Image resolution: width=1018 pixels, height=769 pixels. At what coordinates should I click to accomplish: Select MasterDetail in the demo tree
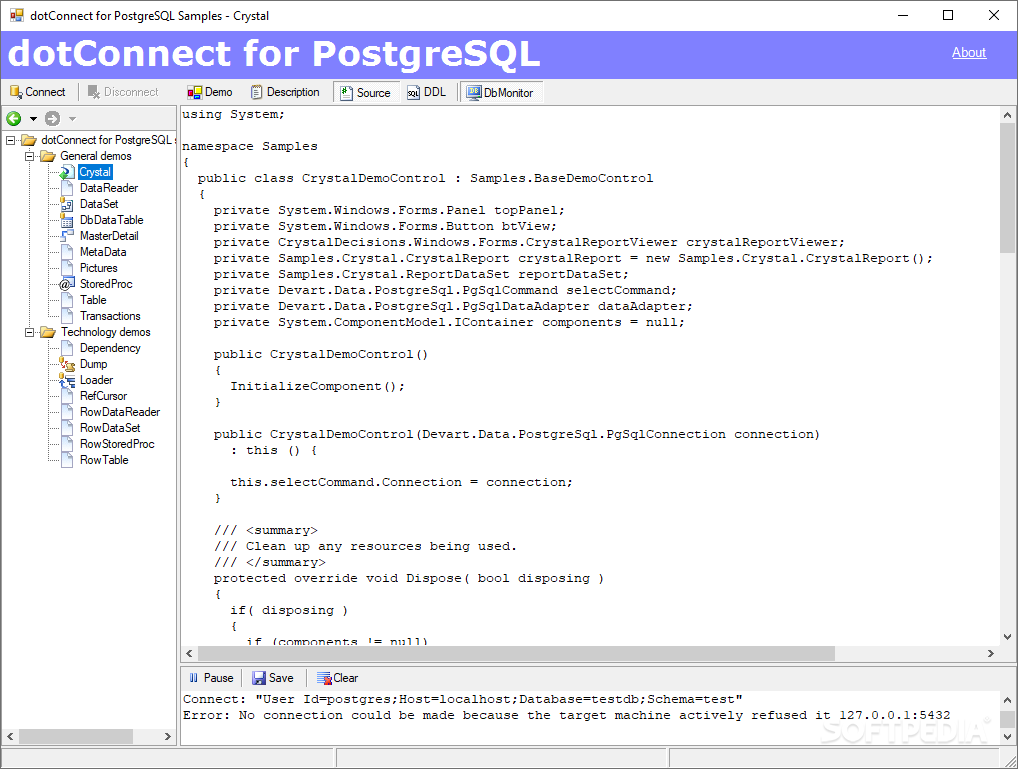pyautogui.click(x=109, y=236)
